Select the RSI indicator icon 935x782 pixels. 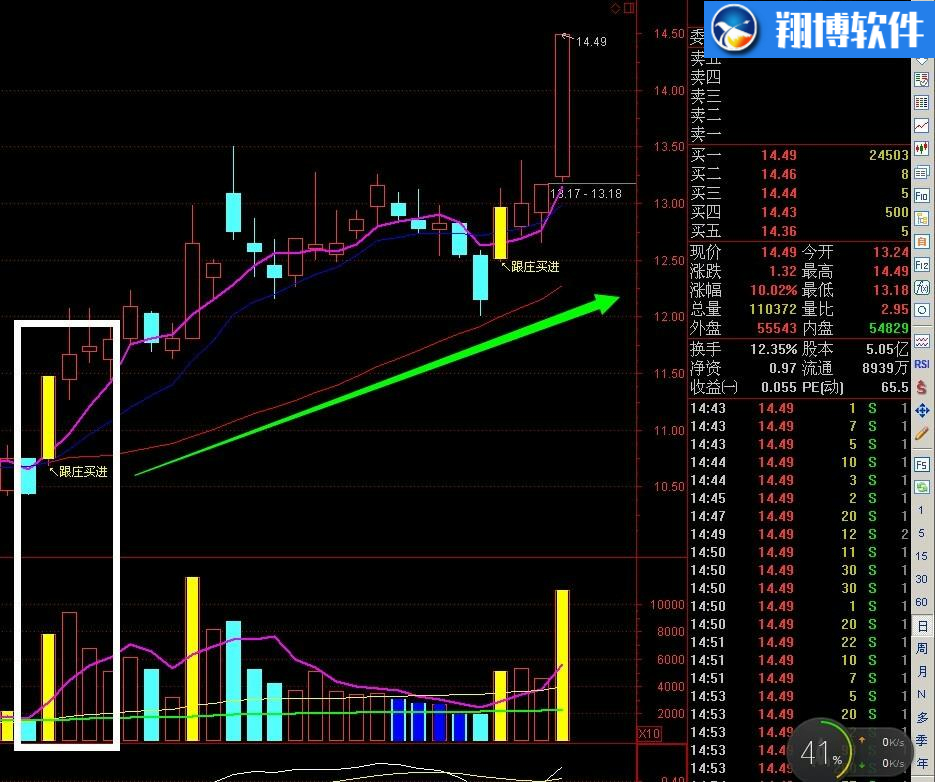(921, 364)
